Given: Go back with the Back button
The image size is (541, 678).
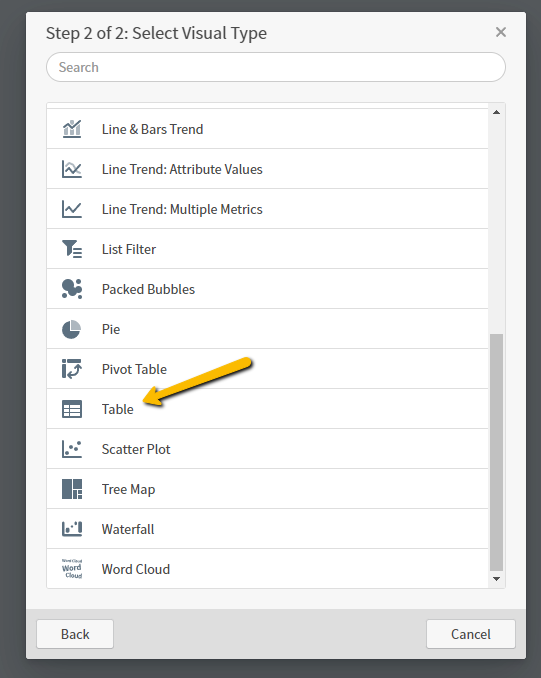Looking at the screenshot, I should (75, 634).
